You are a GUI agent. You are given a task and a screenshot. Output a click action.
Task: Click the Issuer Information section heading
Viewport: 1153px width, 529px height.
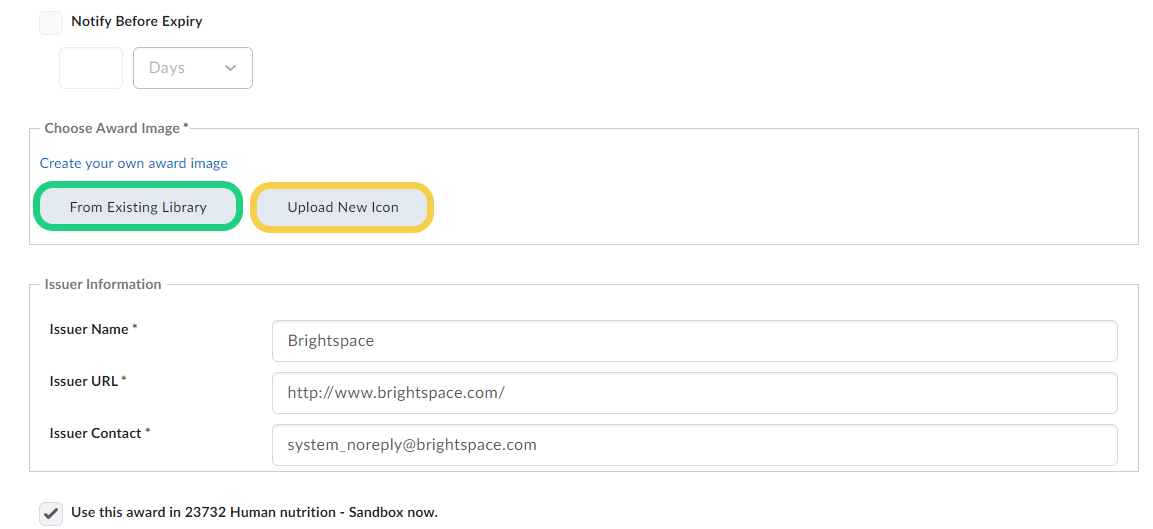[x=103, y=285]
